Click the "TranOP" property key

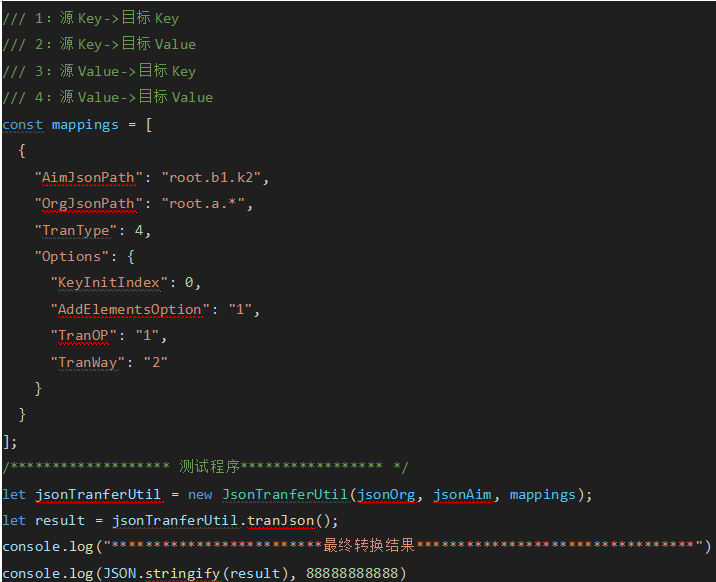pos(83,335)
